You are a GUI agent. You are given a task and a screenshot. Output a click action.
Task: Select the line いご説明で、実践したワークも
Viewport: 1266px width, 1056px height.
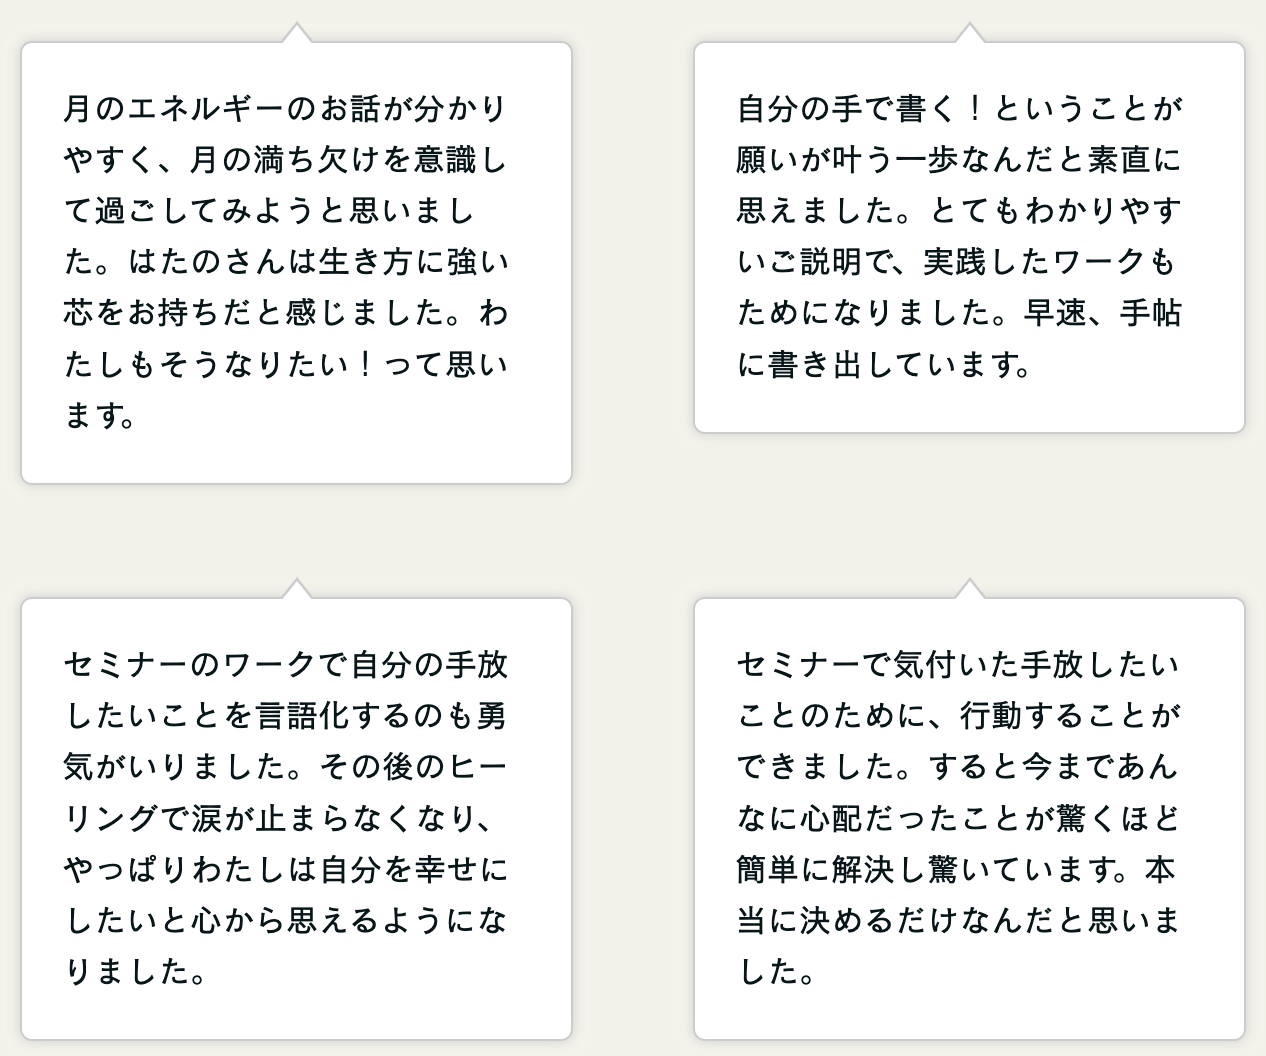(956, 262)
